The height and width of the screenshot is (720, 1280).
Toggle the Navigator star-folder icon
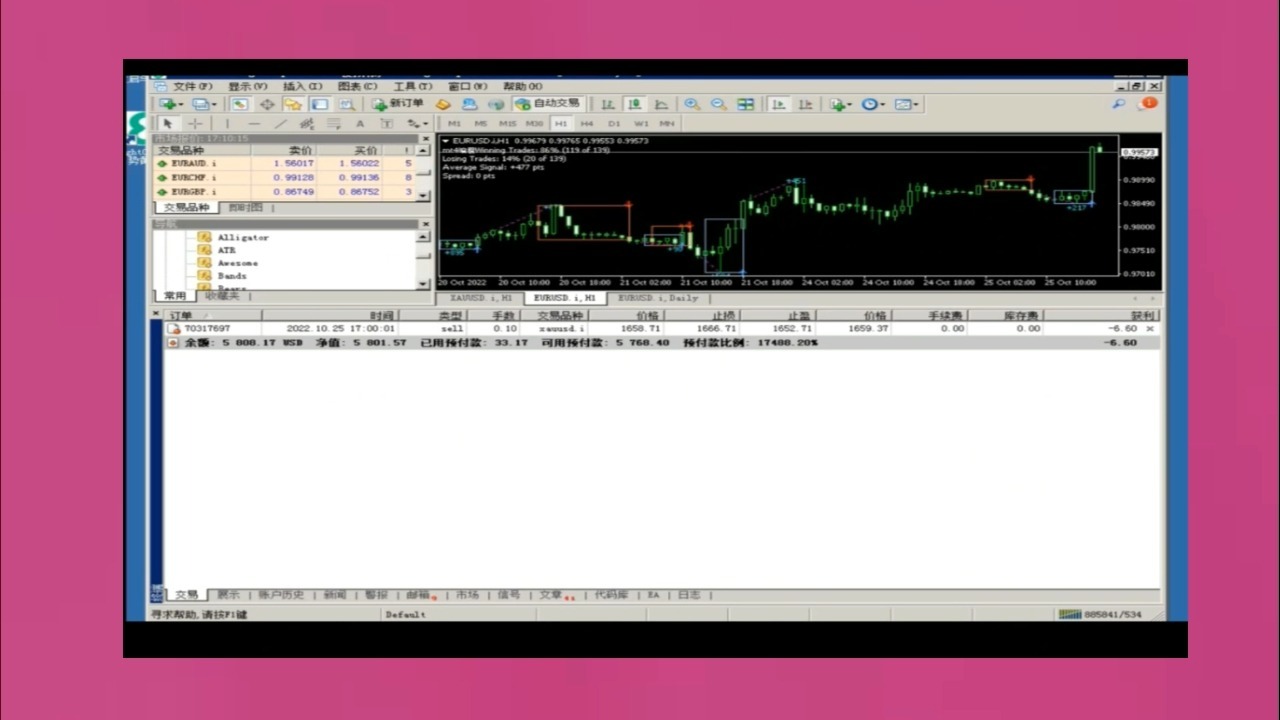point(293,104)
